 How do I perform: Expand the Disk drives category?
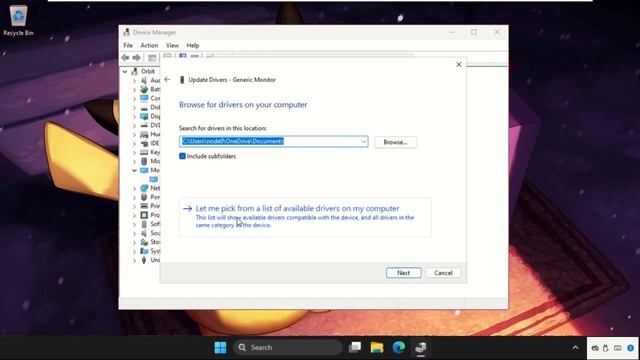click(134, 107)
